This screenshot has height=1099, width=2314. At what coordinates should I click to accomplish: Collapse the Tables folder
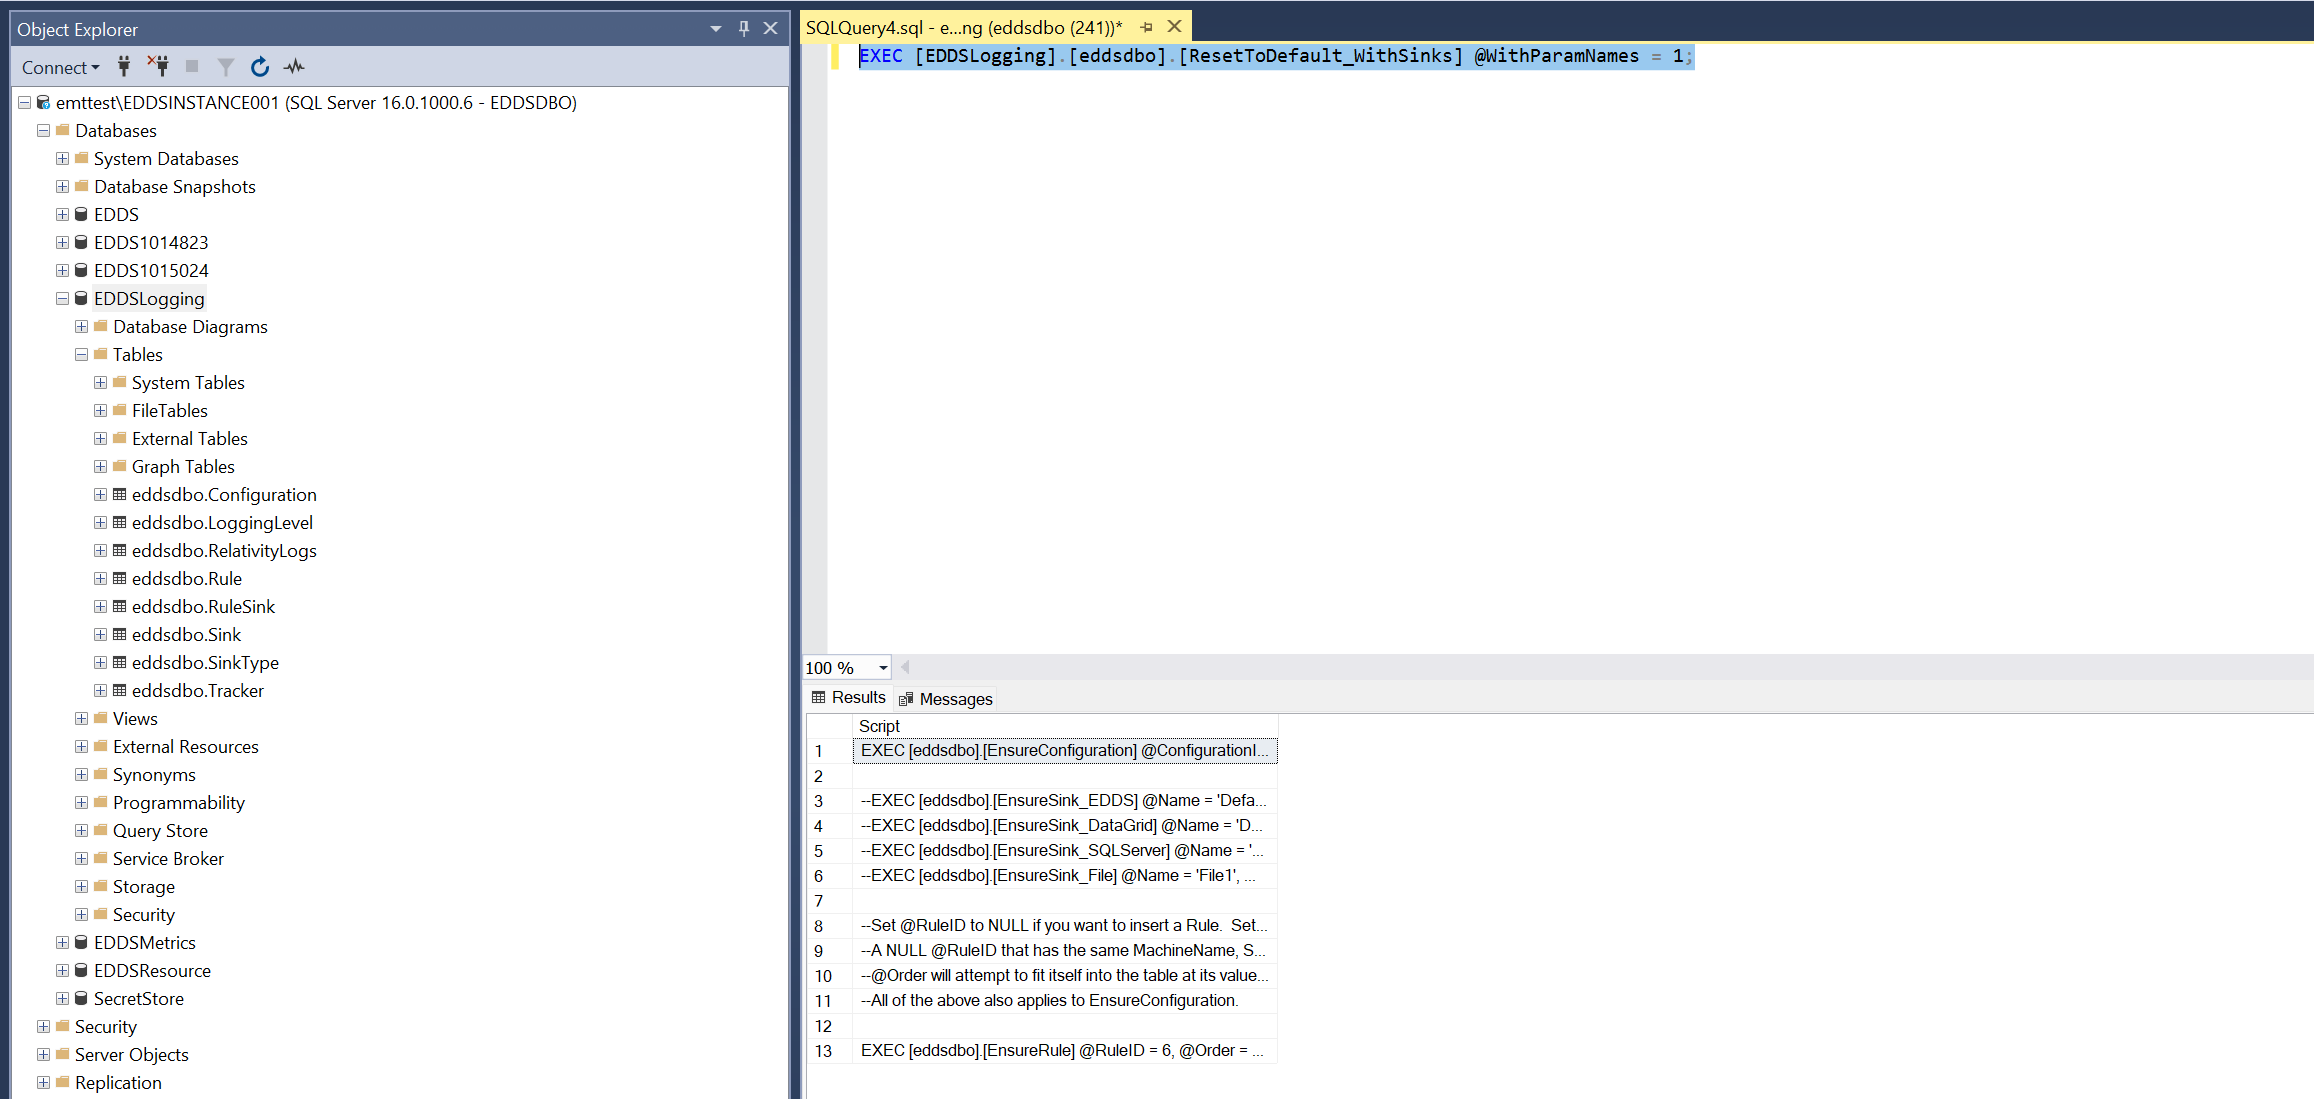pyautogui.click(x=81, y=355)
